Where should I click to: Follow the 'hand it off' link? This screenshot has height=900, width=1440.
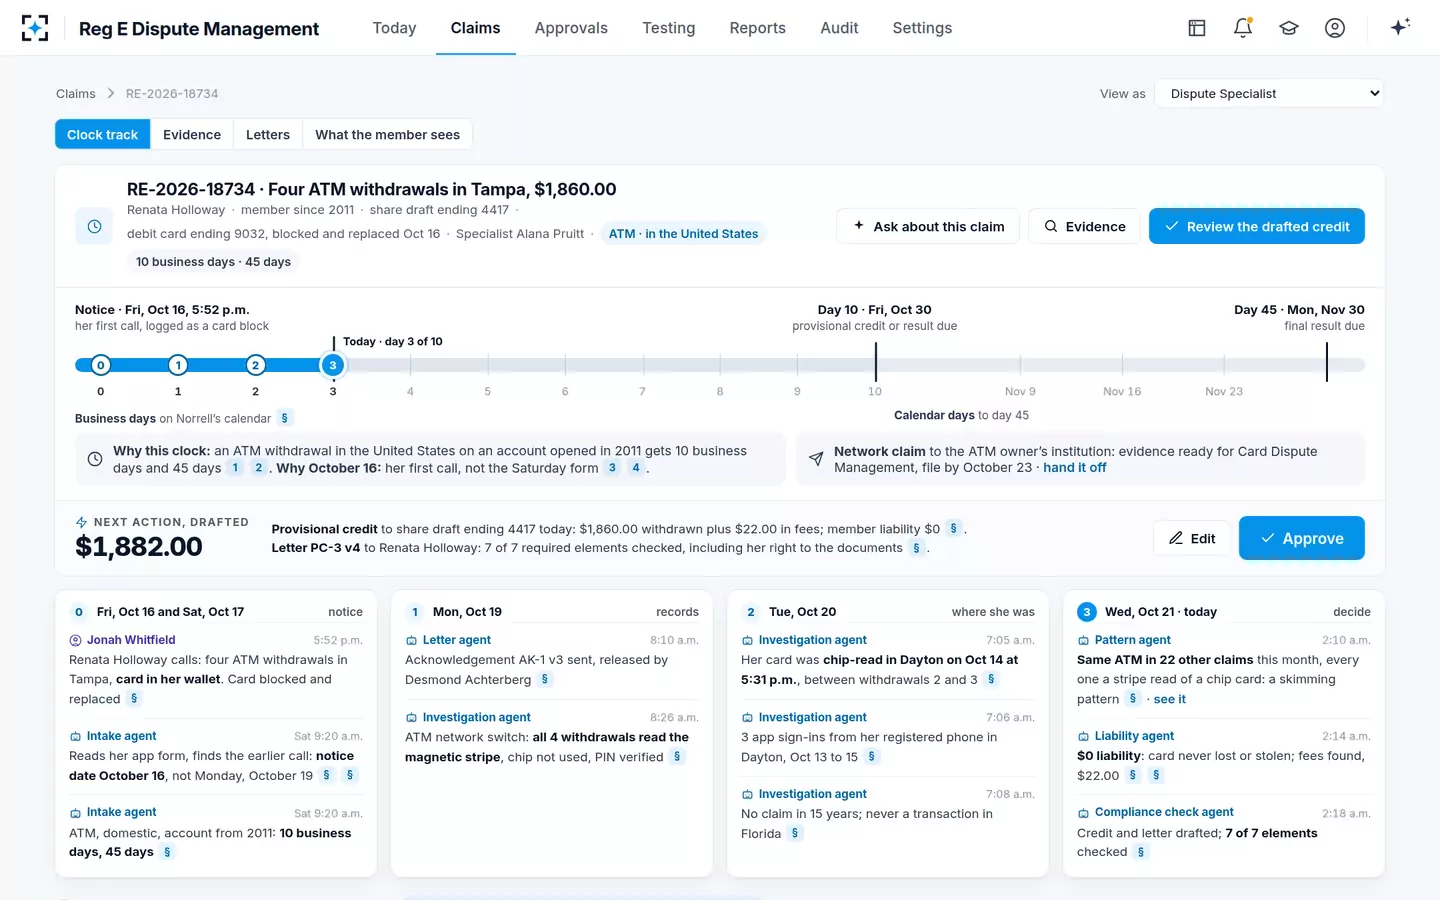tap(1075, 468)
